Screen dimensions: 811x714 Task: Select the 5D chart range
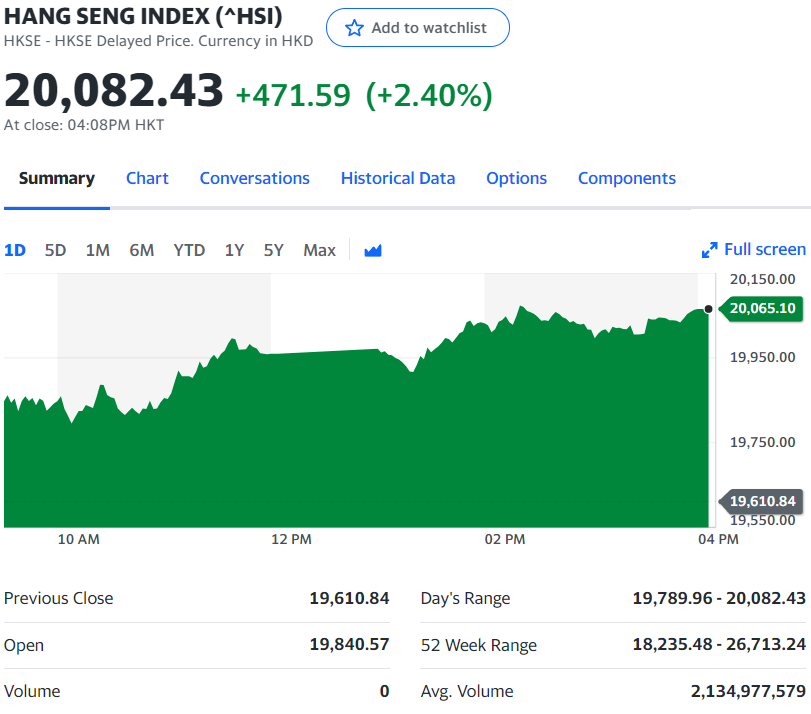tap(55, 250)
